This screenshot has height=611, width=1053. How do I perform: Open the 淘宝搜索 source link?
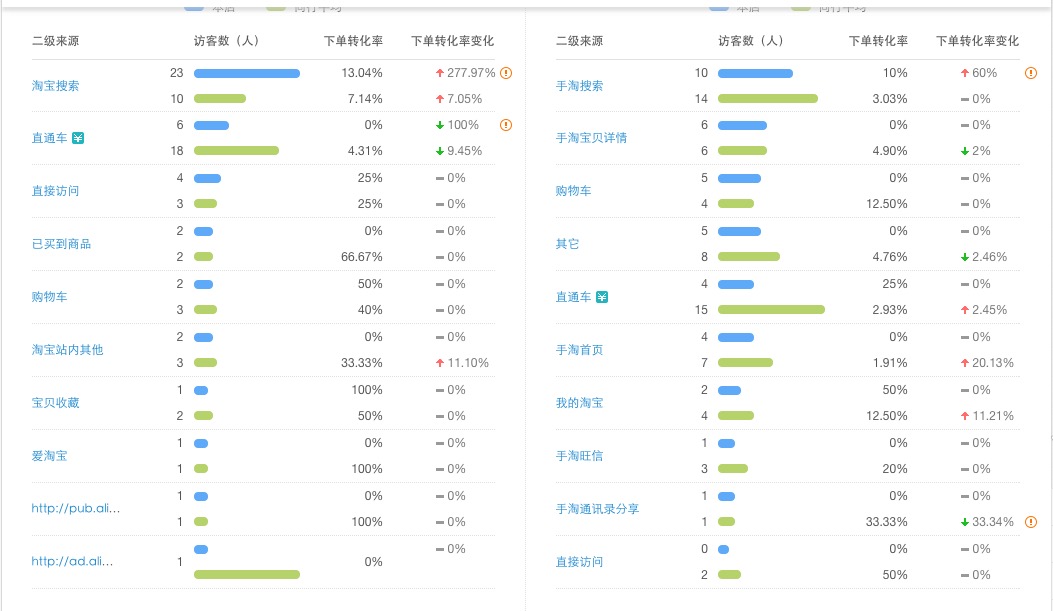[x=55, y=86]
